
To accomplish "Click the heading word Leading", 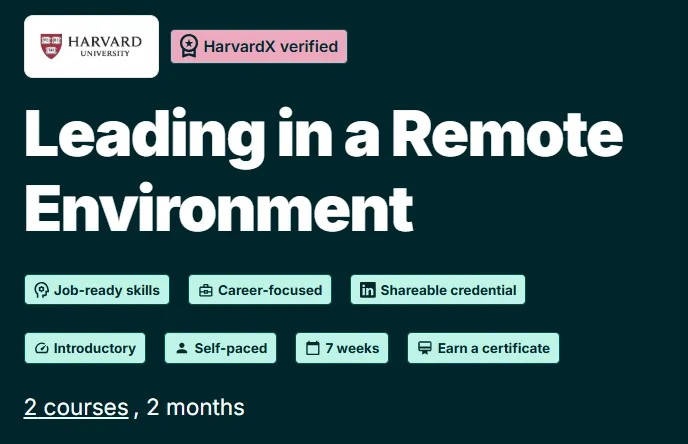I will [145, 138].
